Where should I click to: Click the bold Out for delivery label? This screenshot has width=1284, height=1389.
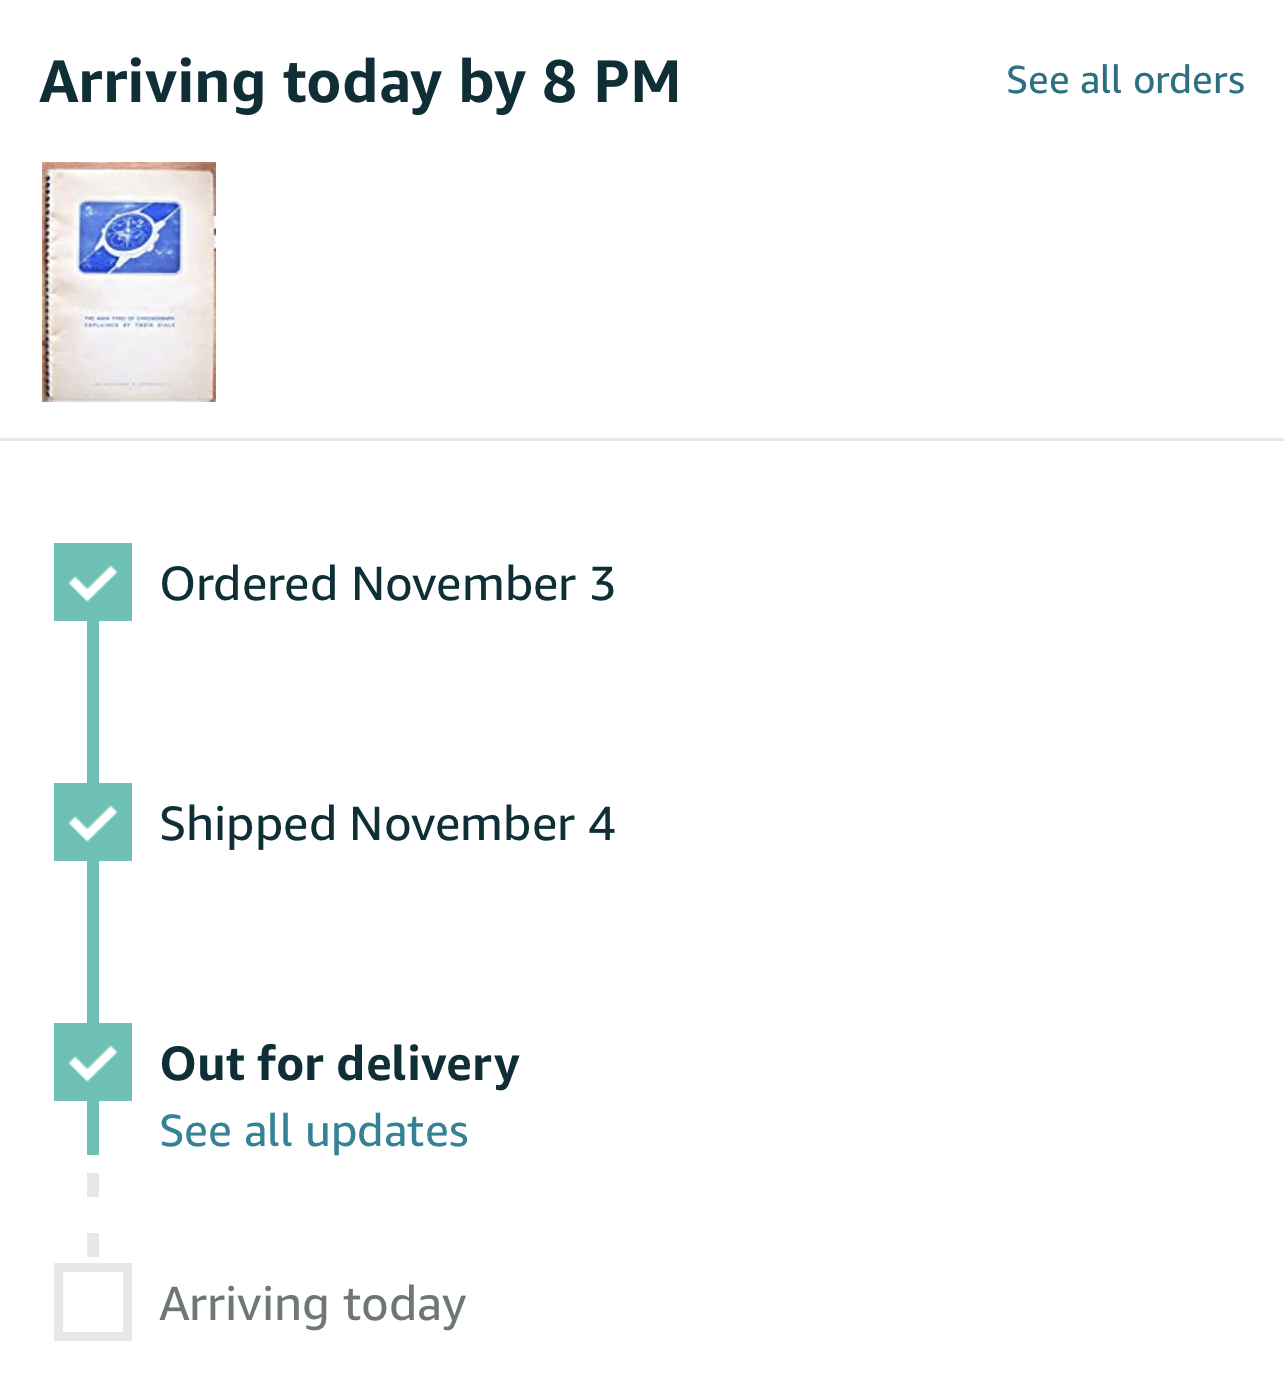coord(340,1063)
